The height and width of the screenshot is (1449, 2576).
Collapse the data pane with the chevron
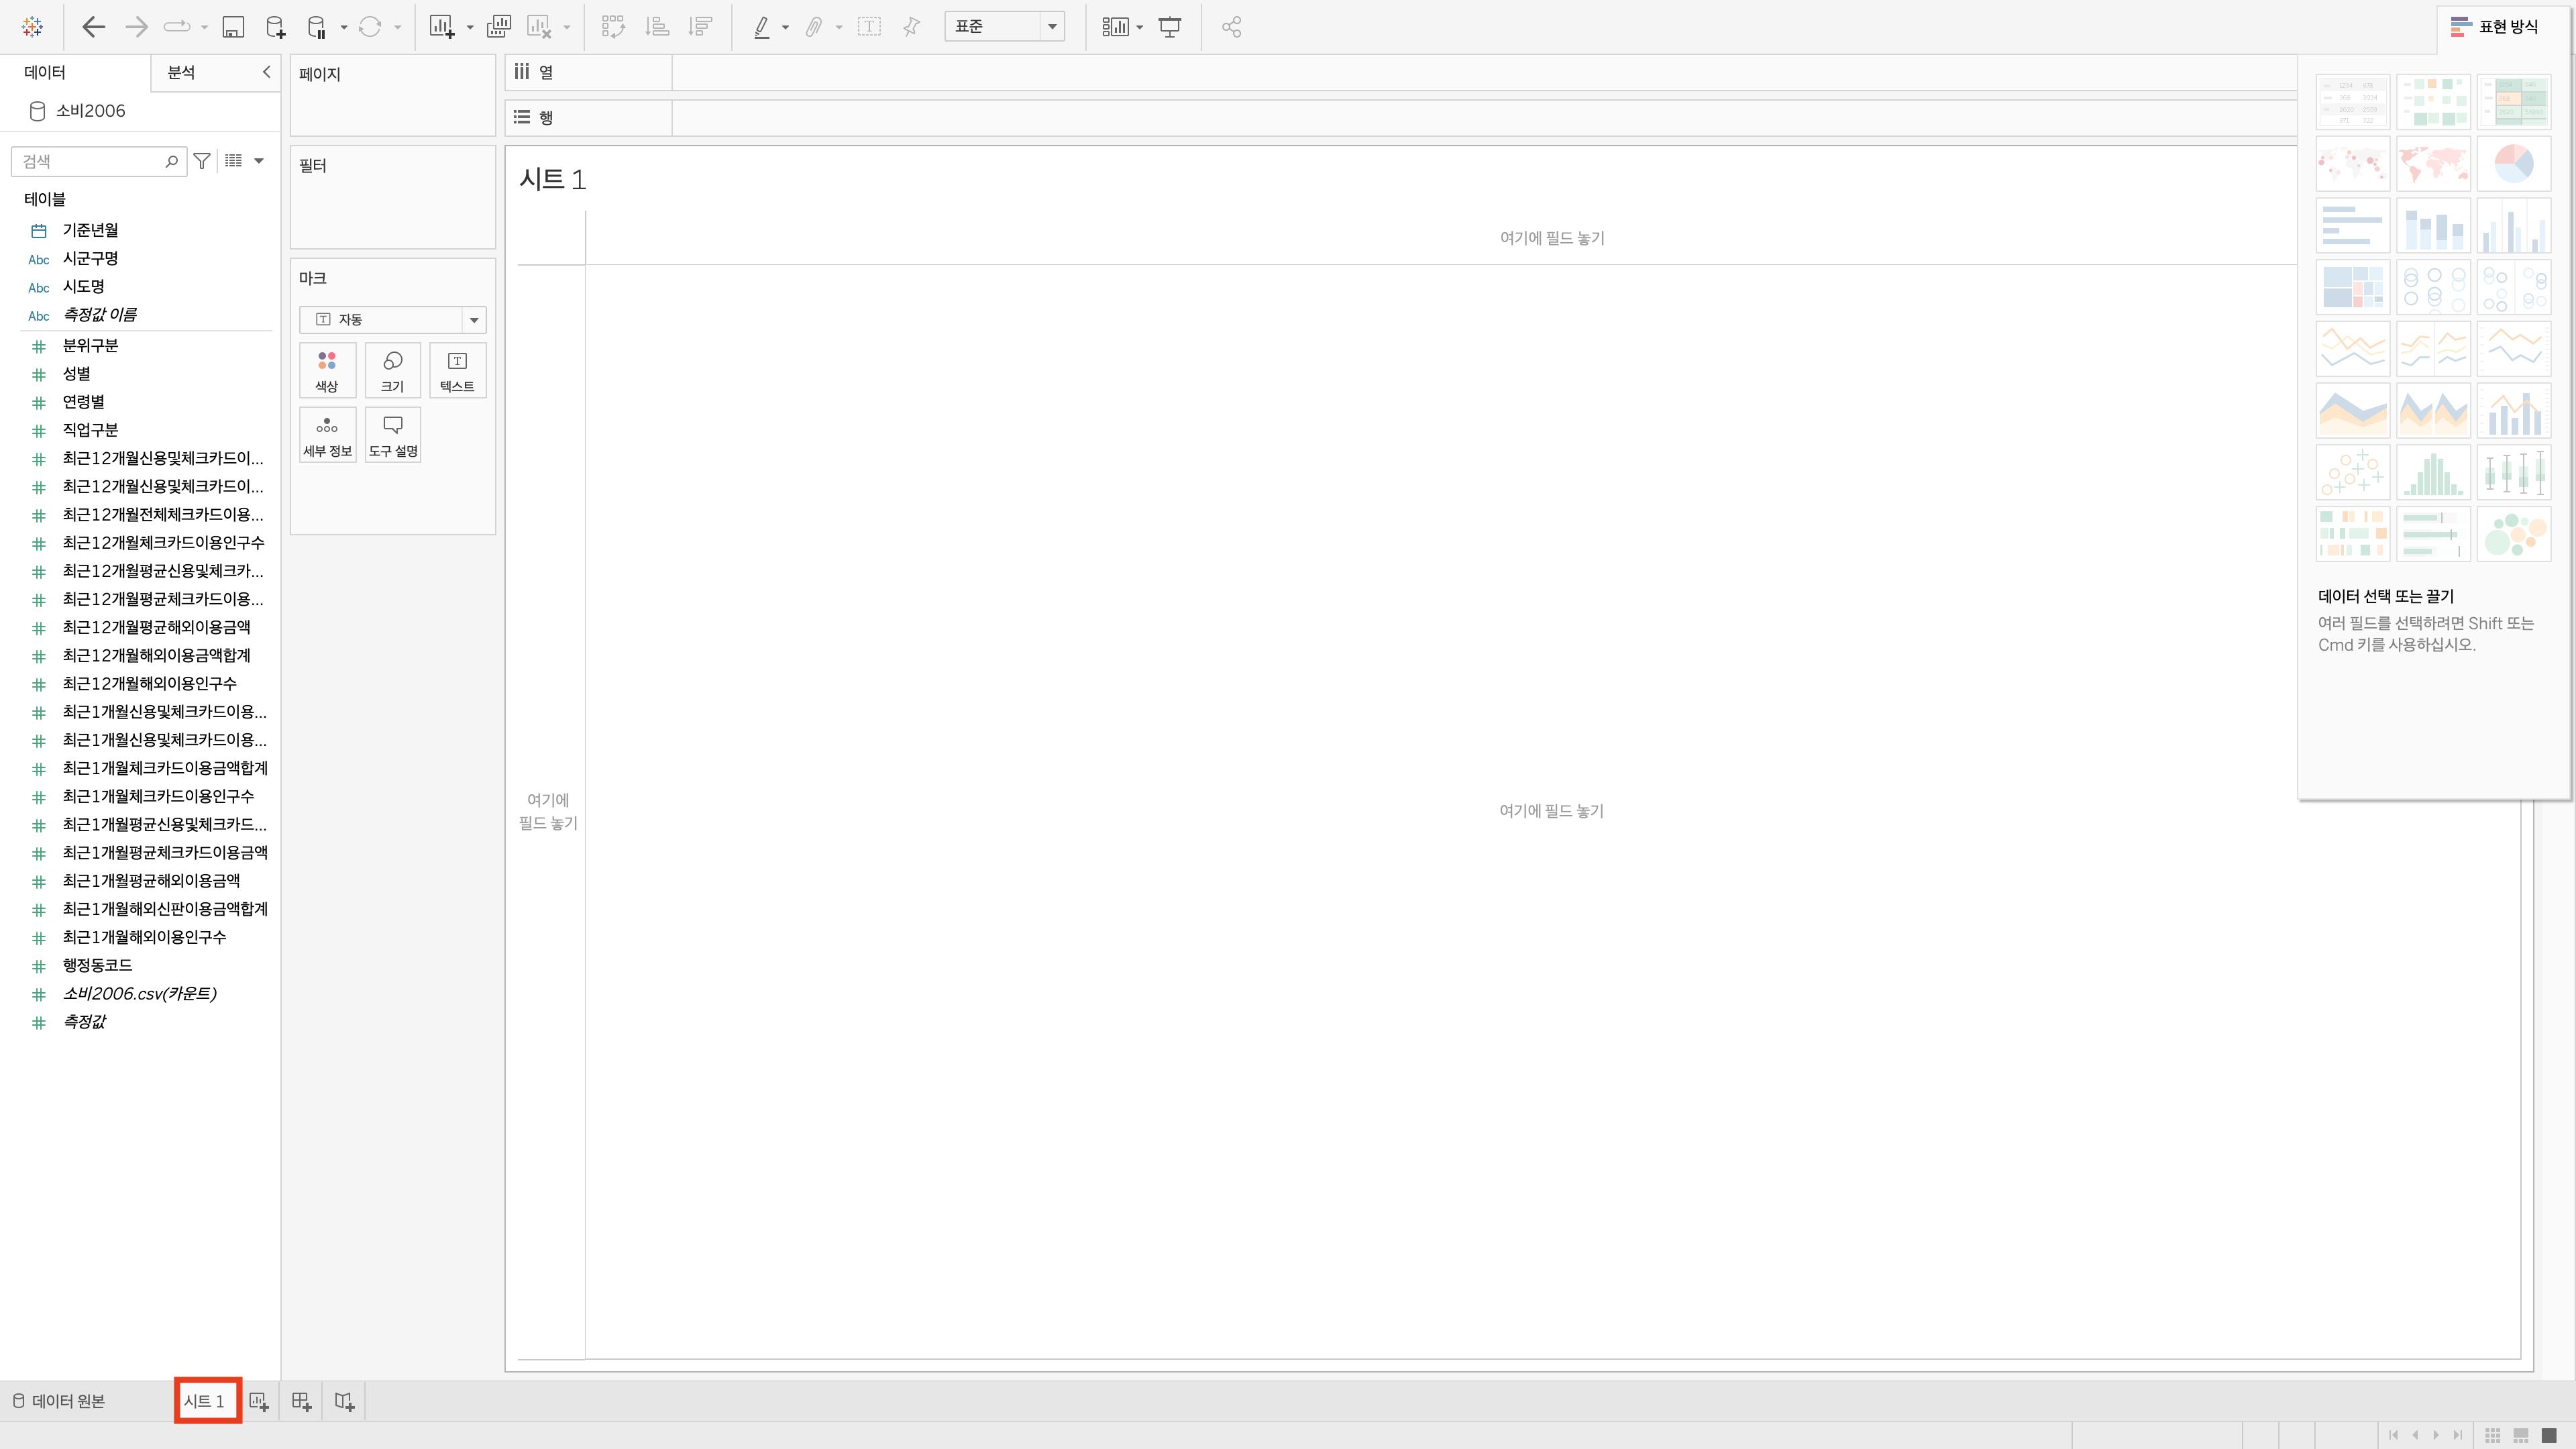[266, 72]
